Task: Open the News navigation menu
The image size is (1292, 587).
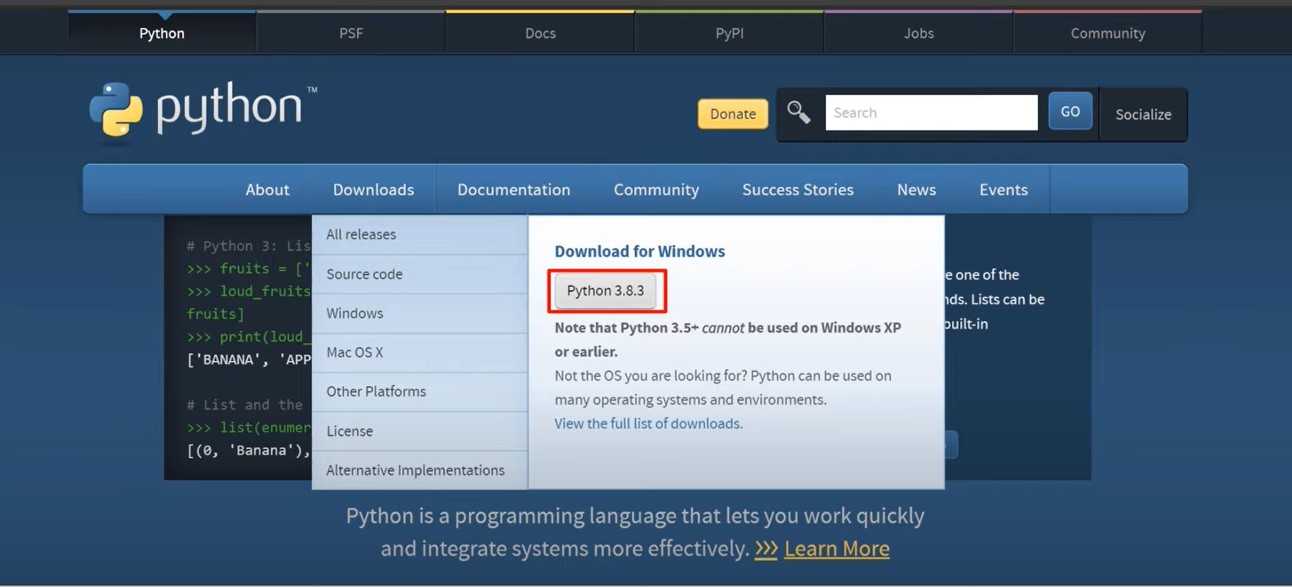Action: (x=916, y=189)
